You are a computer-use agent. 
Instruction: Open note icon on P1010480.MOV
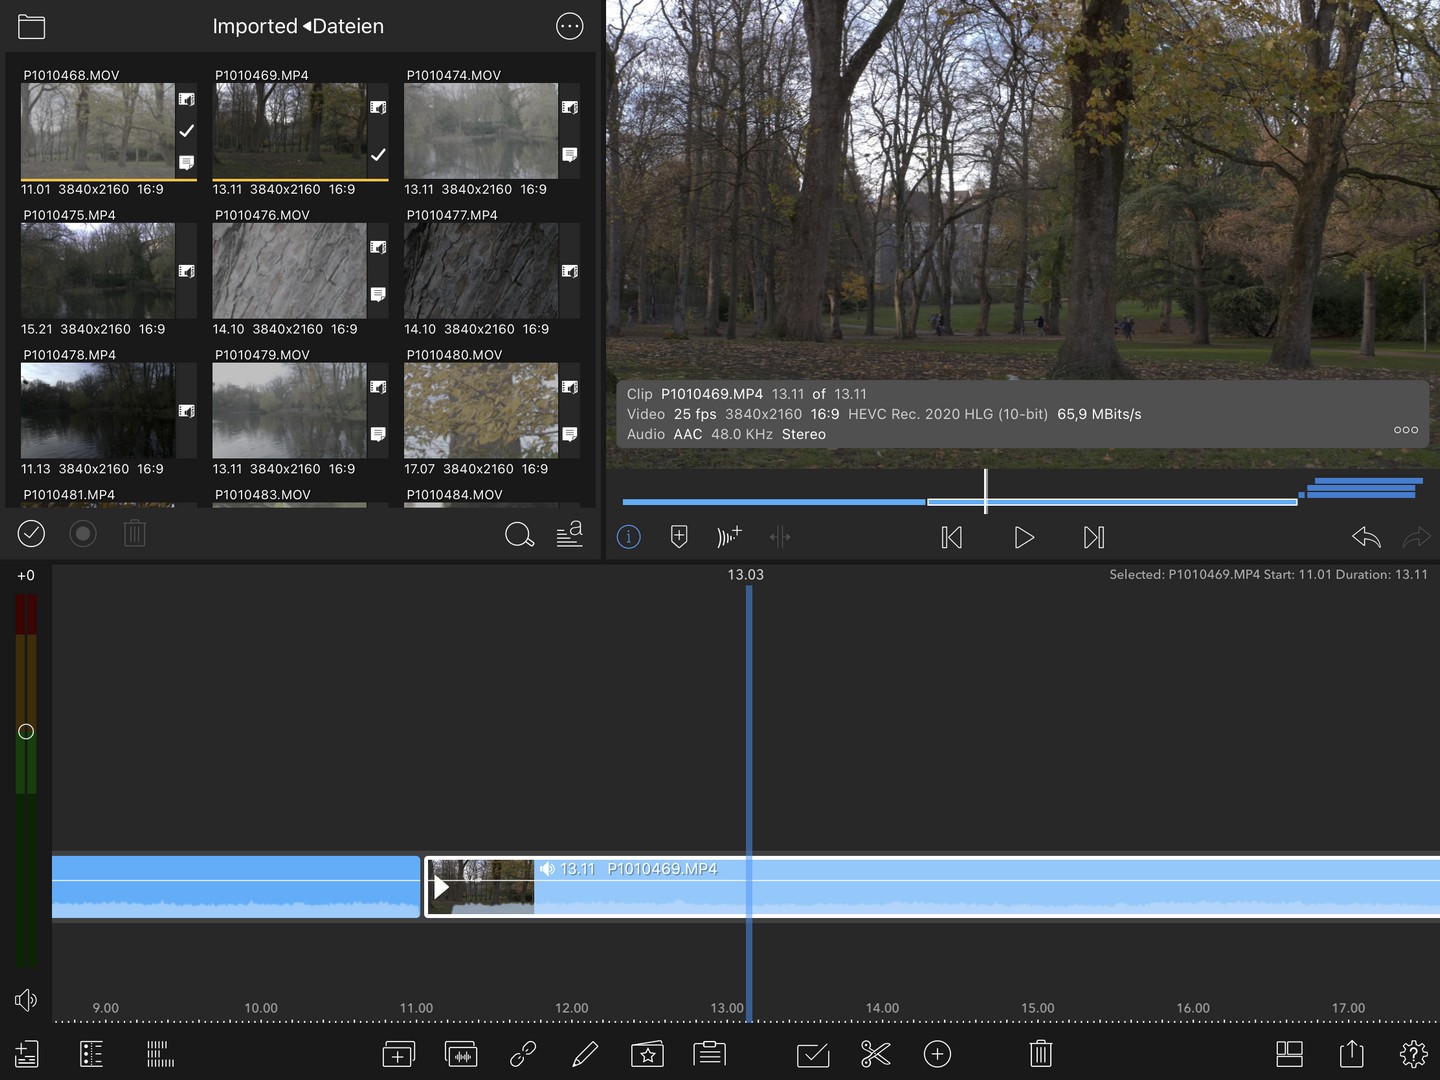tap(570, 435)
